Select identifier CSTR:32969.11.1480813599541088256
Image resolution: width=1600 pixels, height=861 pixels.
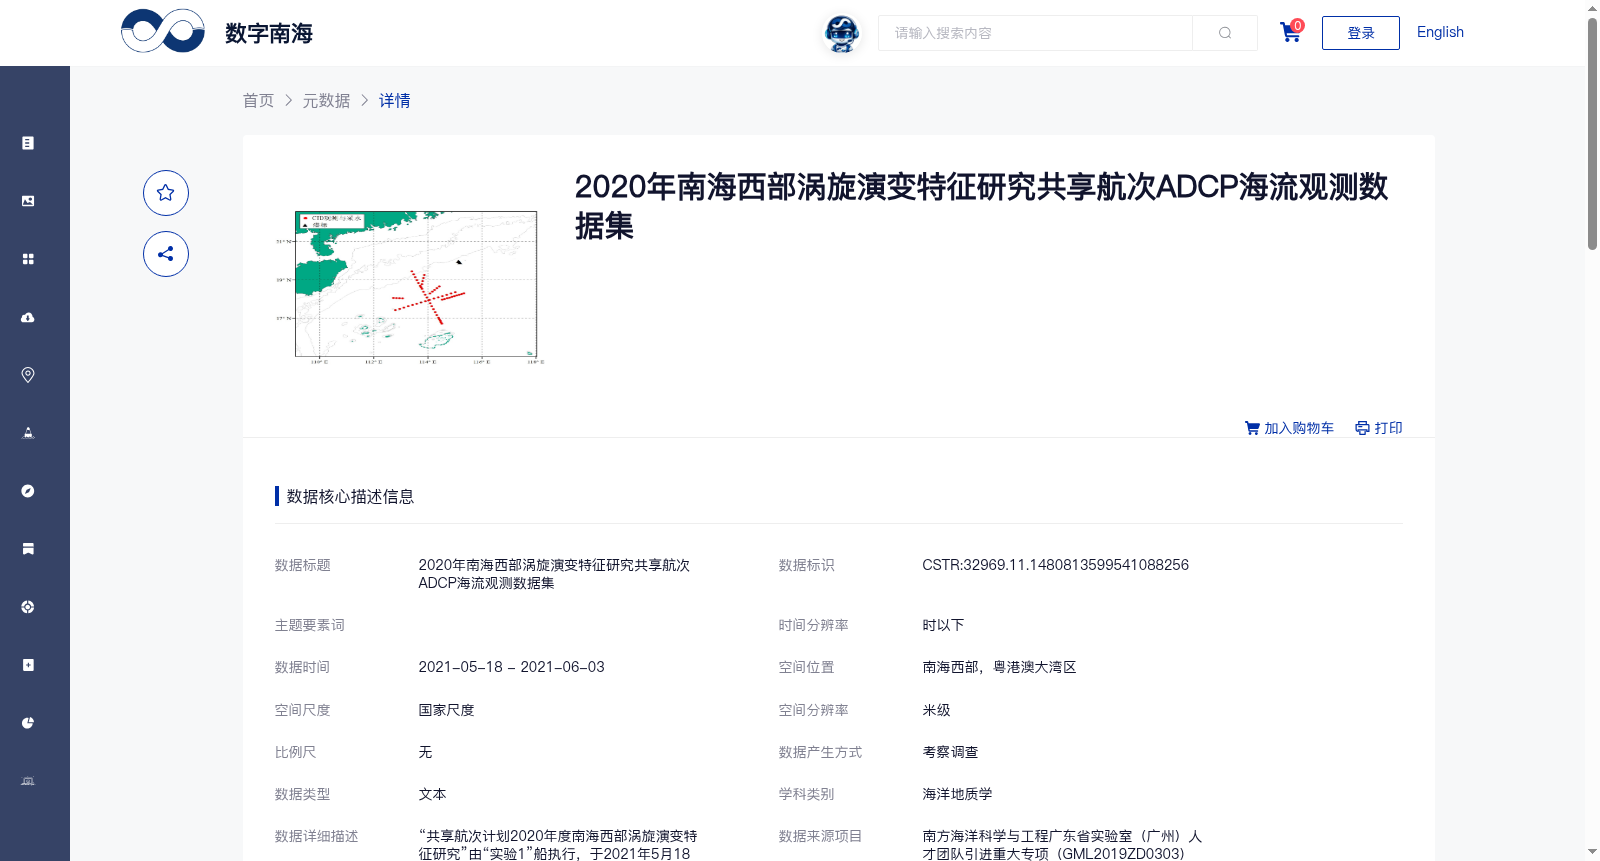click(x=1056, y=565)
